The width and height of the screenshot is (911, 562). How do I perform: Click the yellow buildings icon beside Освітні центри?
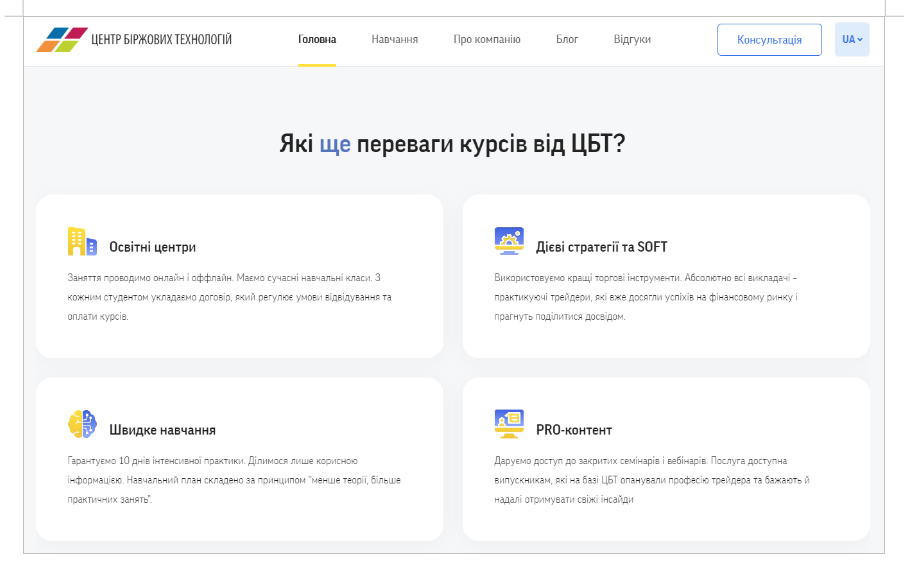(x=82, y=242)
